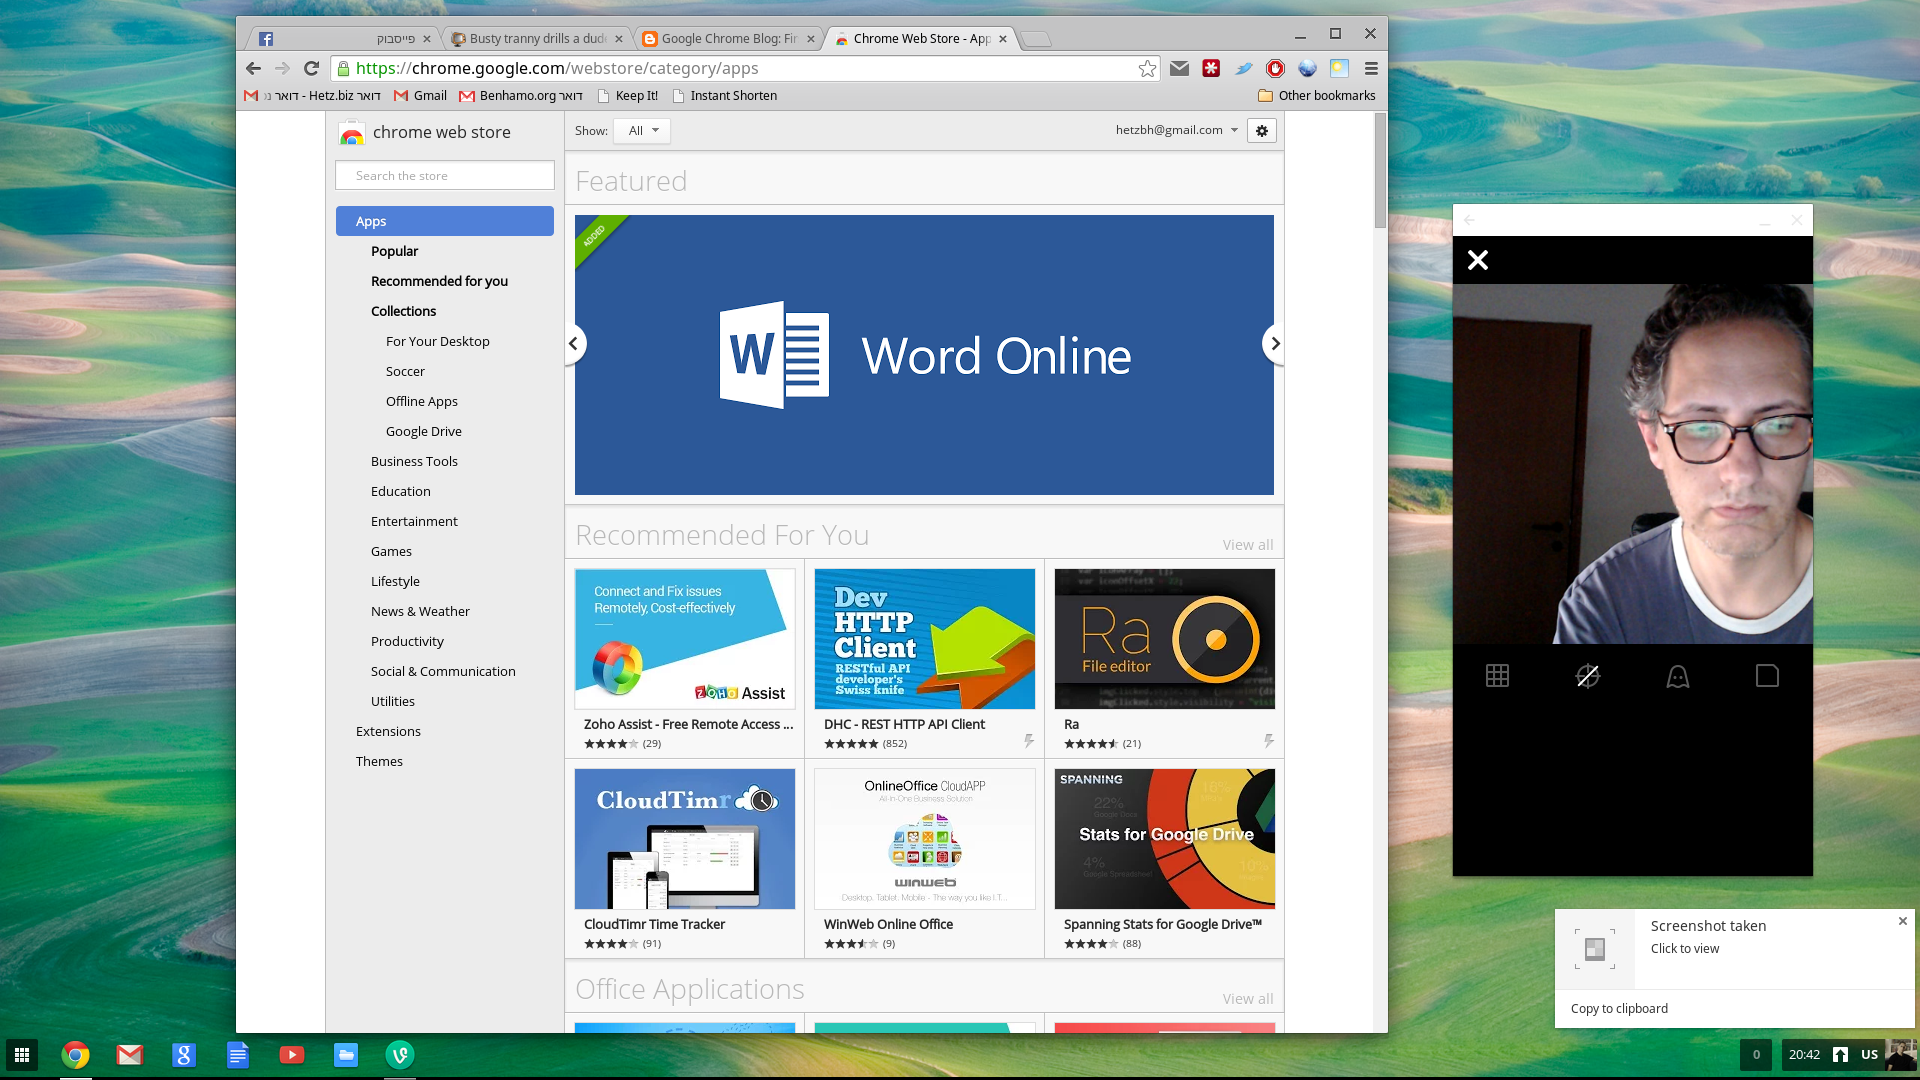Open the Vine app from shelf

pyautogui.click(x=400, y=1055)
